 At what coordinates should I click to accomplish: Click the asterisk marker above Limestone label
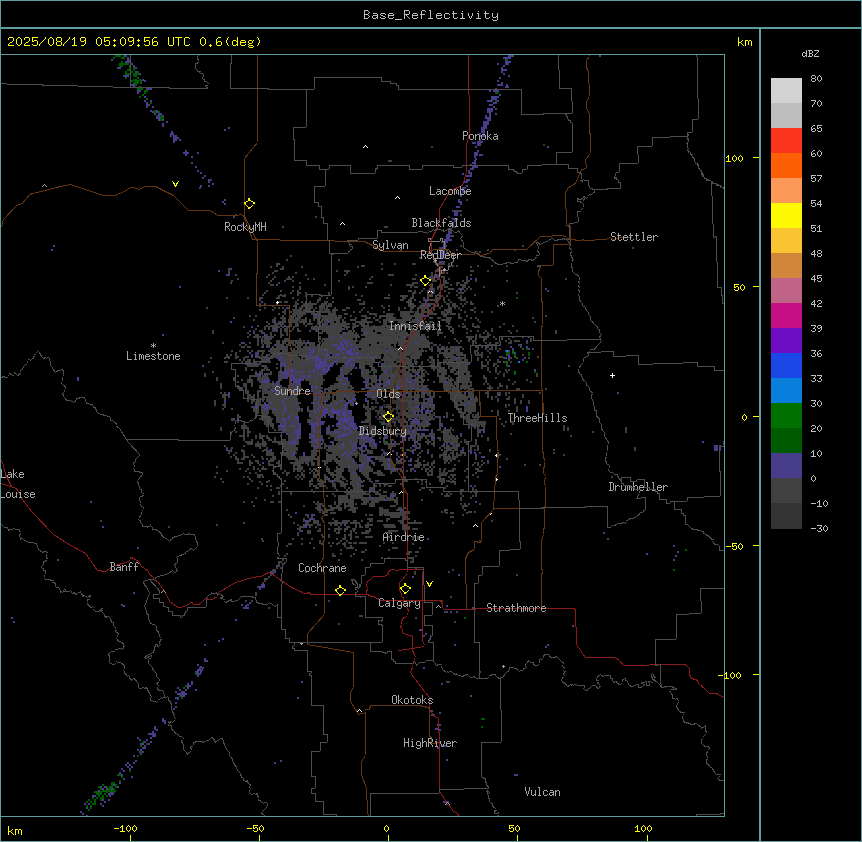click(x=153, y=345)
